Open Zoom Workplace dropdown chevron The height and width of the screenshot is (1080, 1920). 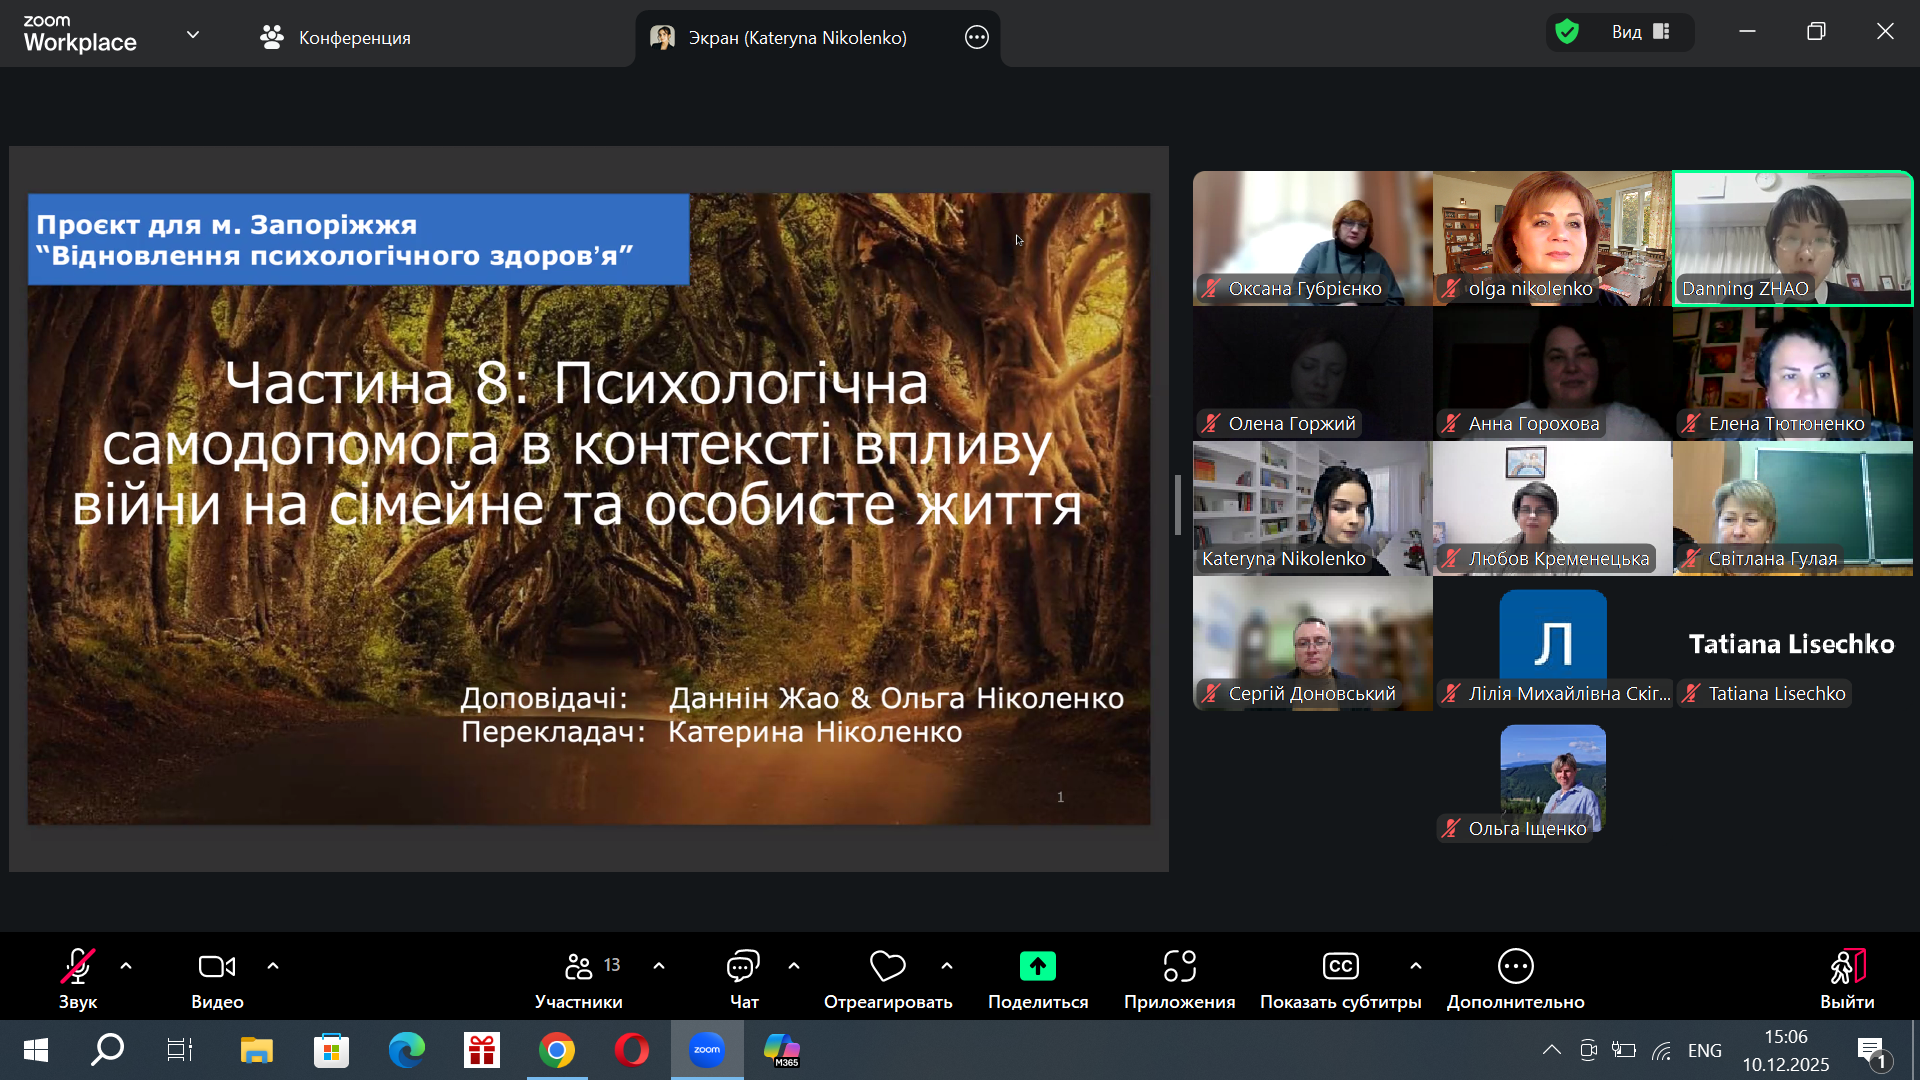[x=193, y=35]
